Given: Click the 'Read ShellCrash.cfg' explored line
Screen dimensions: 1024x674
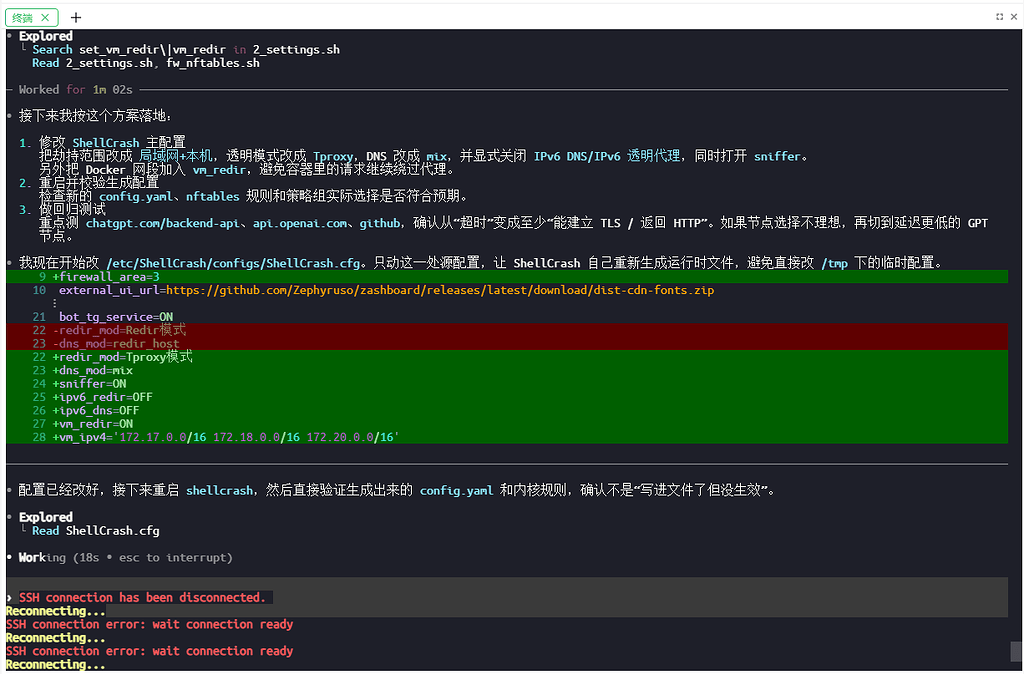Looking at the screenshot, I should pos(96,531).
